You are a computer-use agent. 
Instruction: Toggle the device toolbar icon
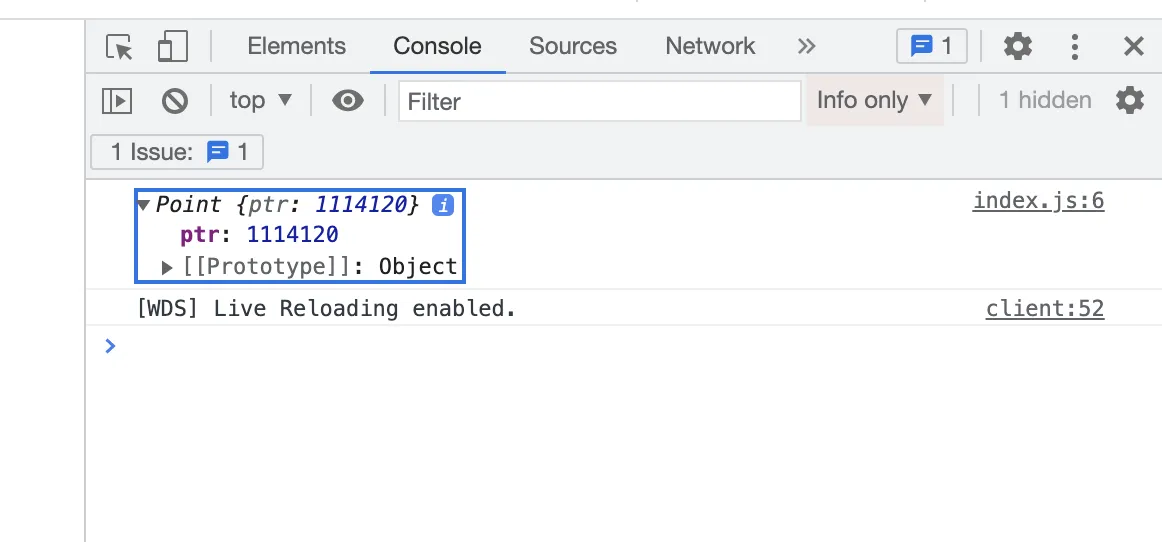tap(173, 47)
